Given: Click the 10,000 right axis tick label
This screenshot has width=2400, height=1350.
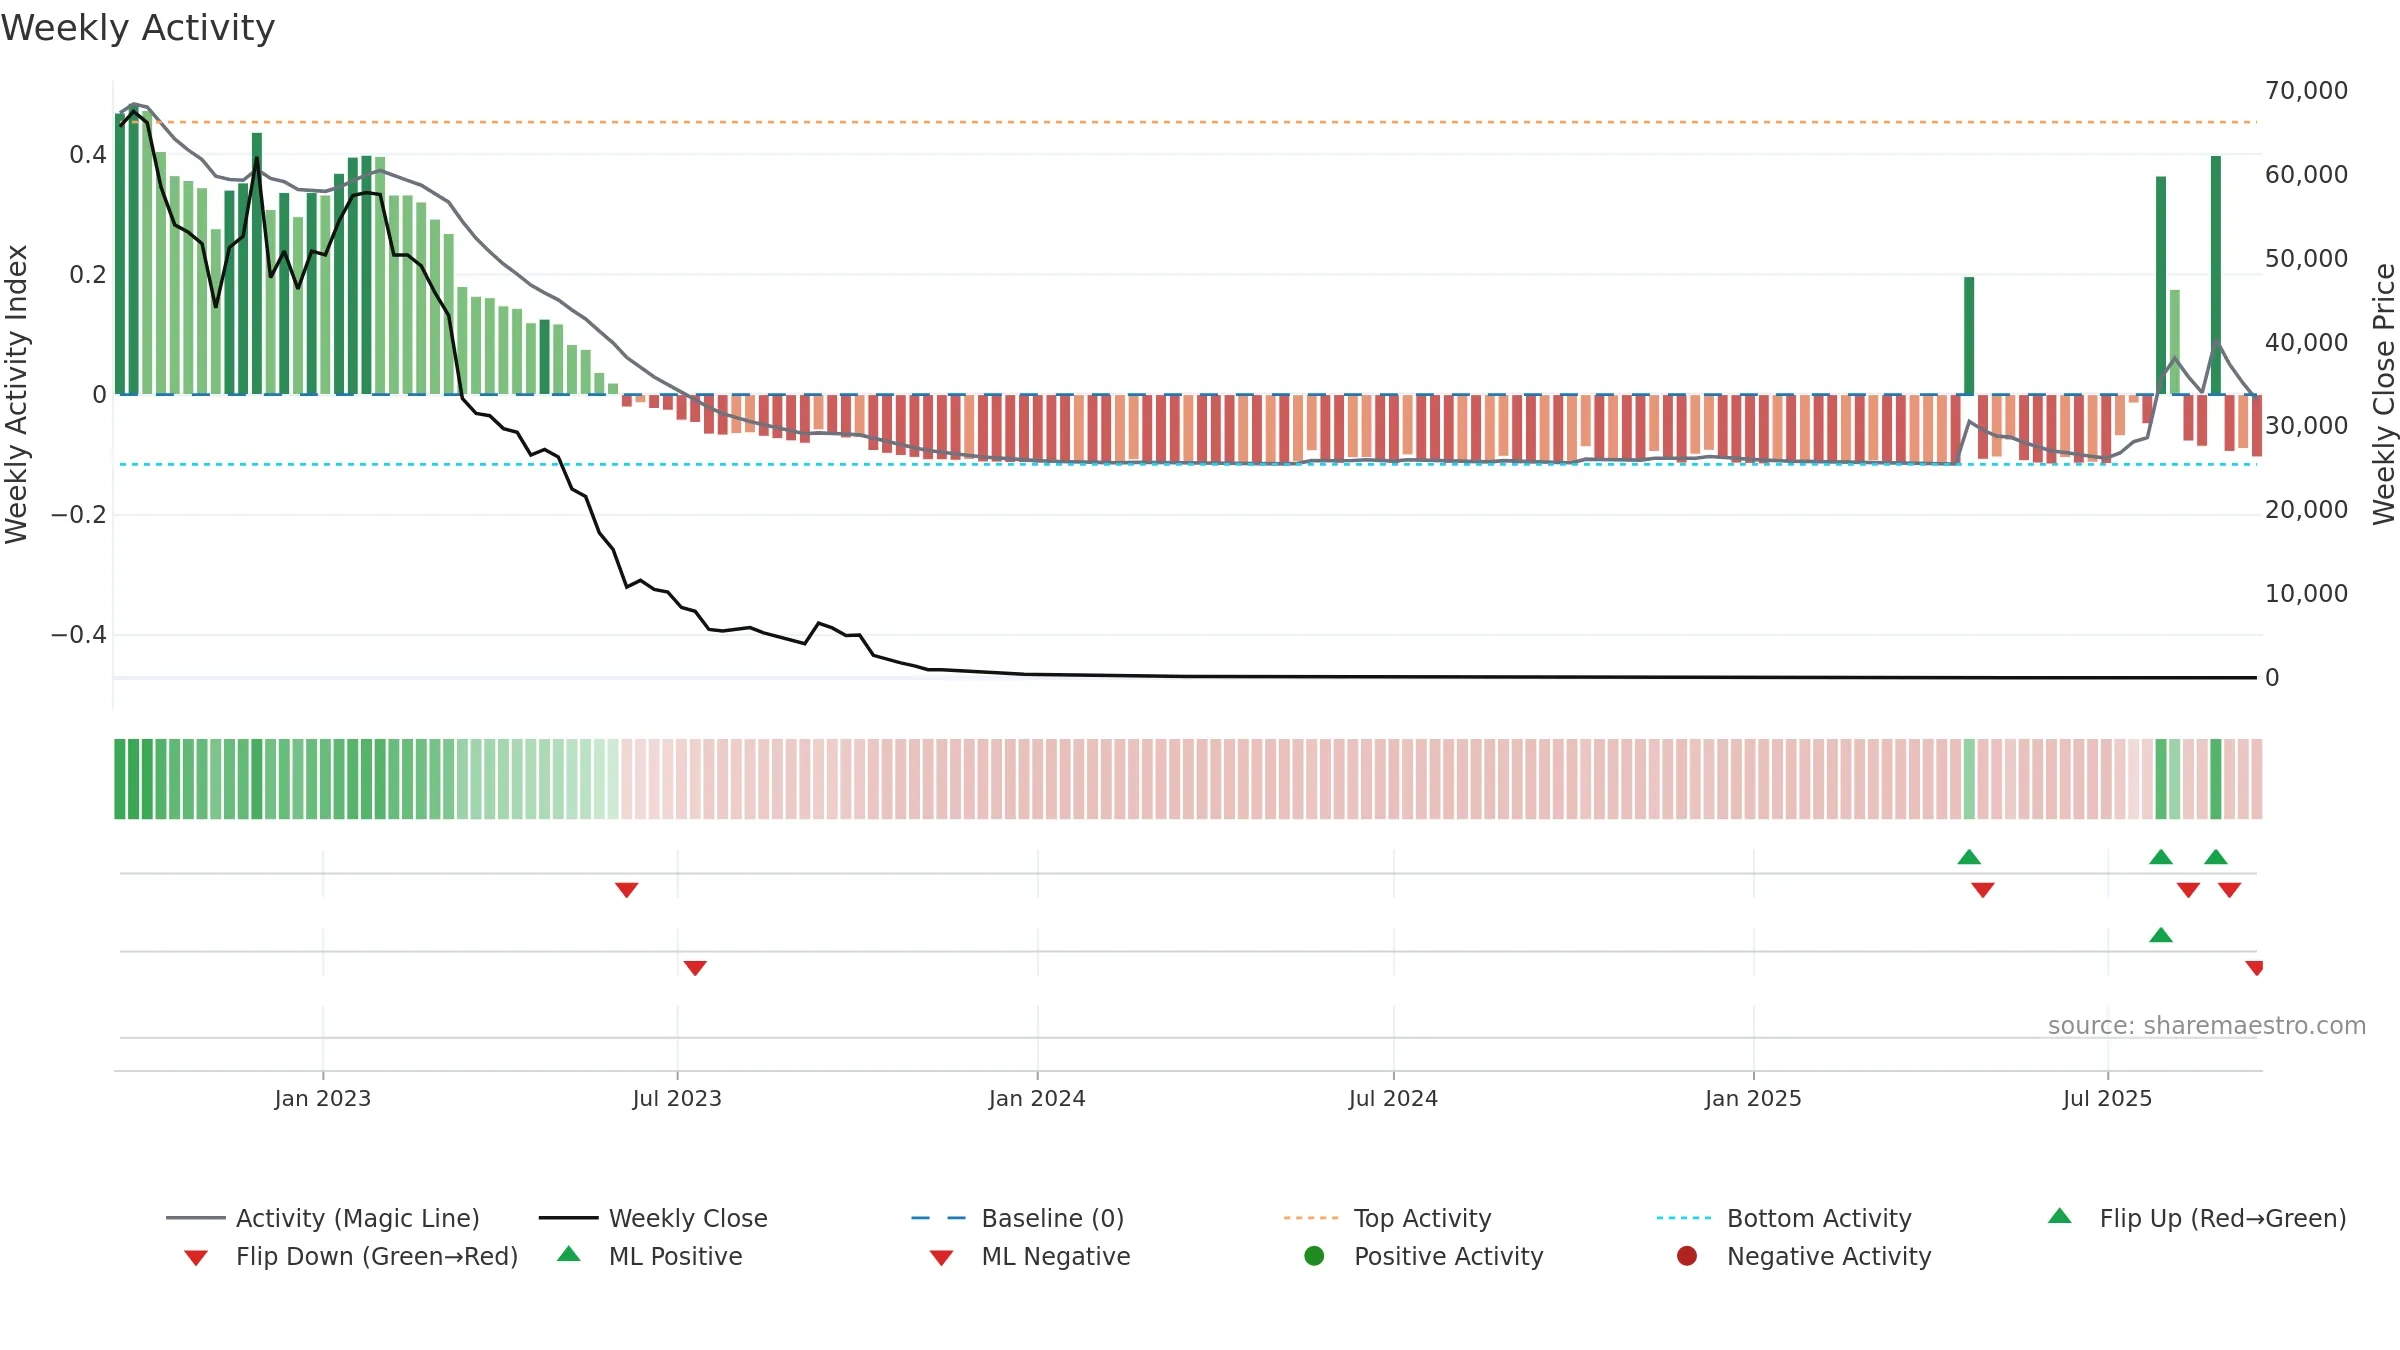Looking at the screenshot, I should pos(2306,594).
